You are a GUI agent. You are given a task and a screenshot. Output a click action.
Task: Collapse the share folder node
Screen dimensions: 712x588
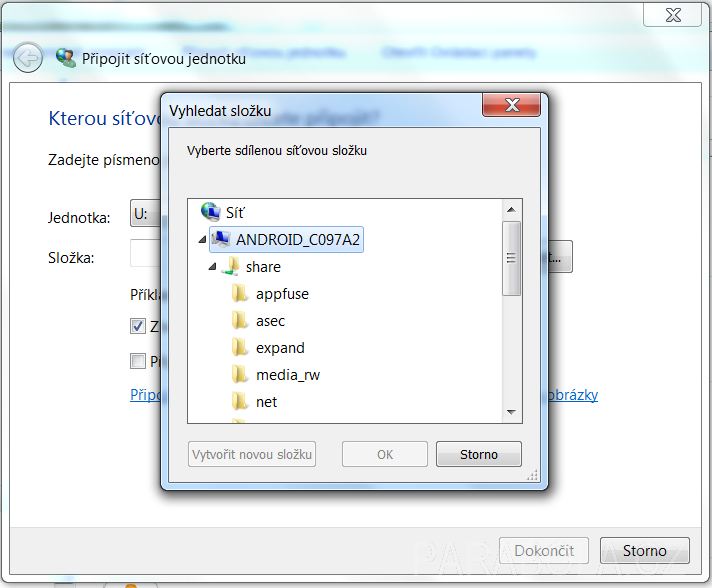point(212,267)
